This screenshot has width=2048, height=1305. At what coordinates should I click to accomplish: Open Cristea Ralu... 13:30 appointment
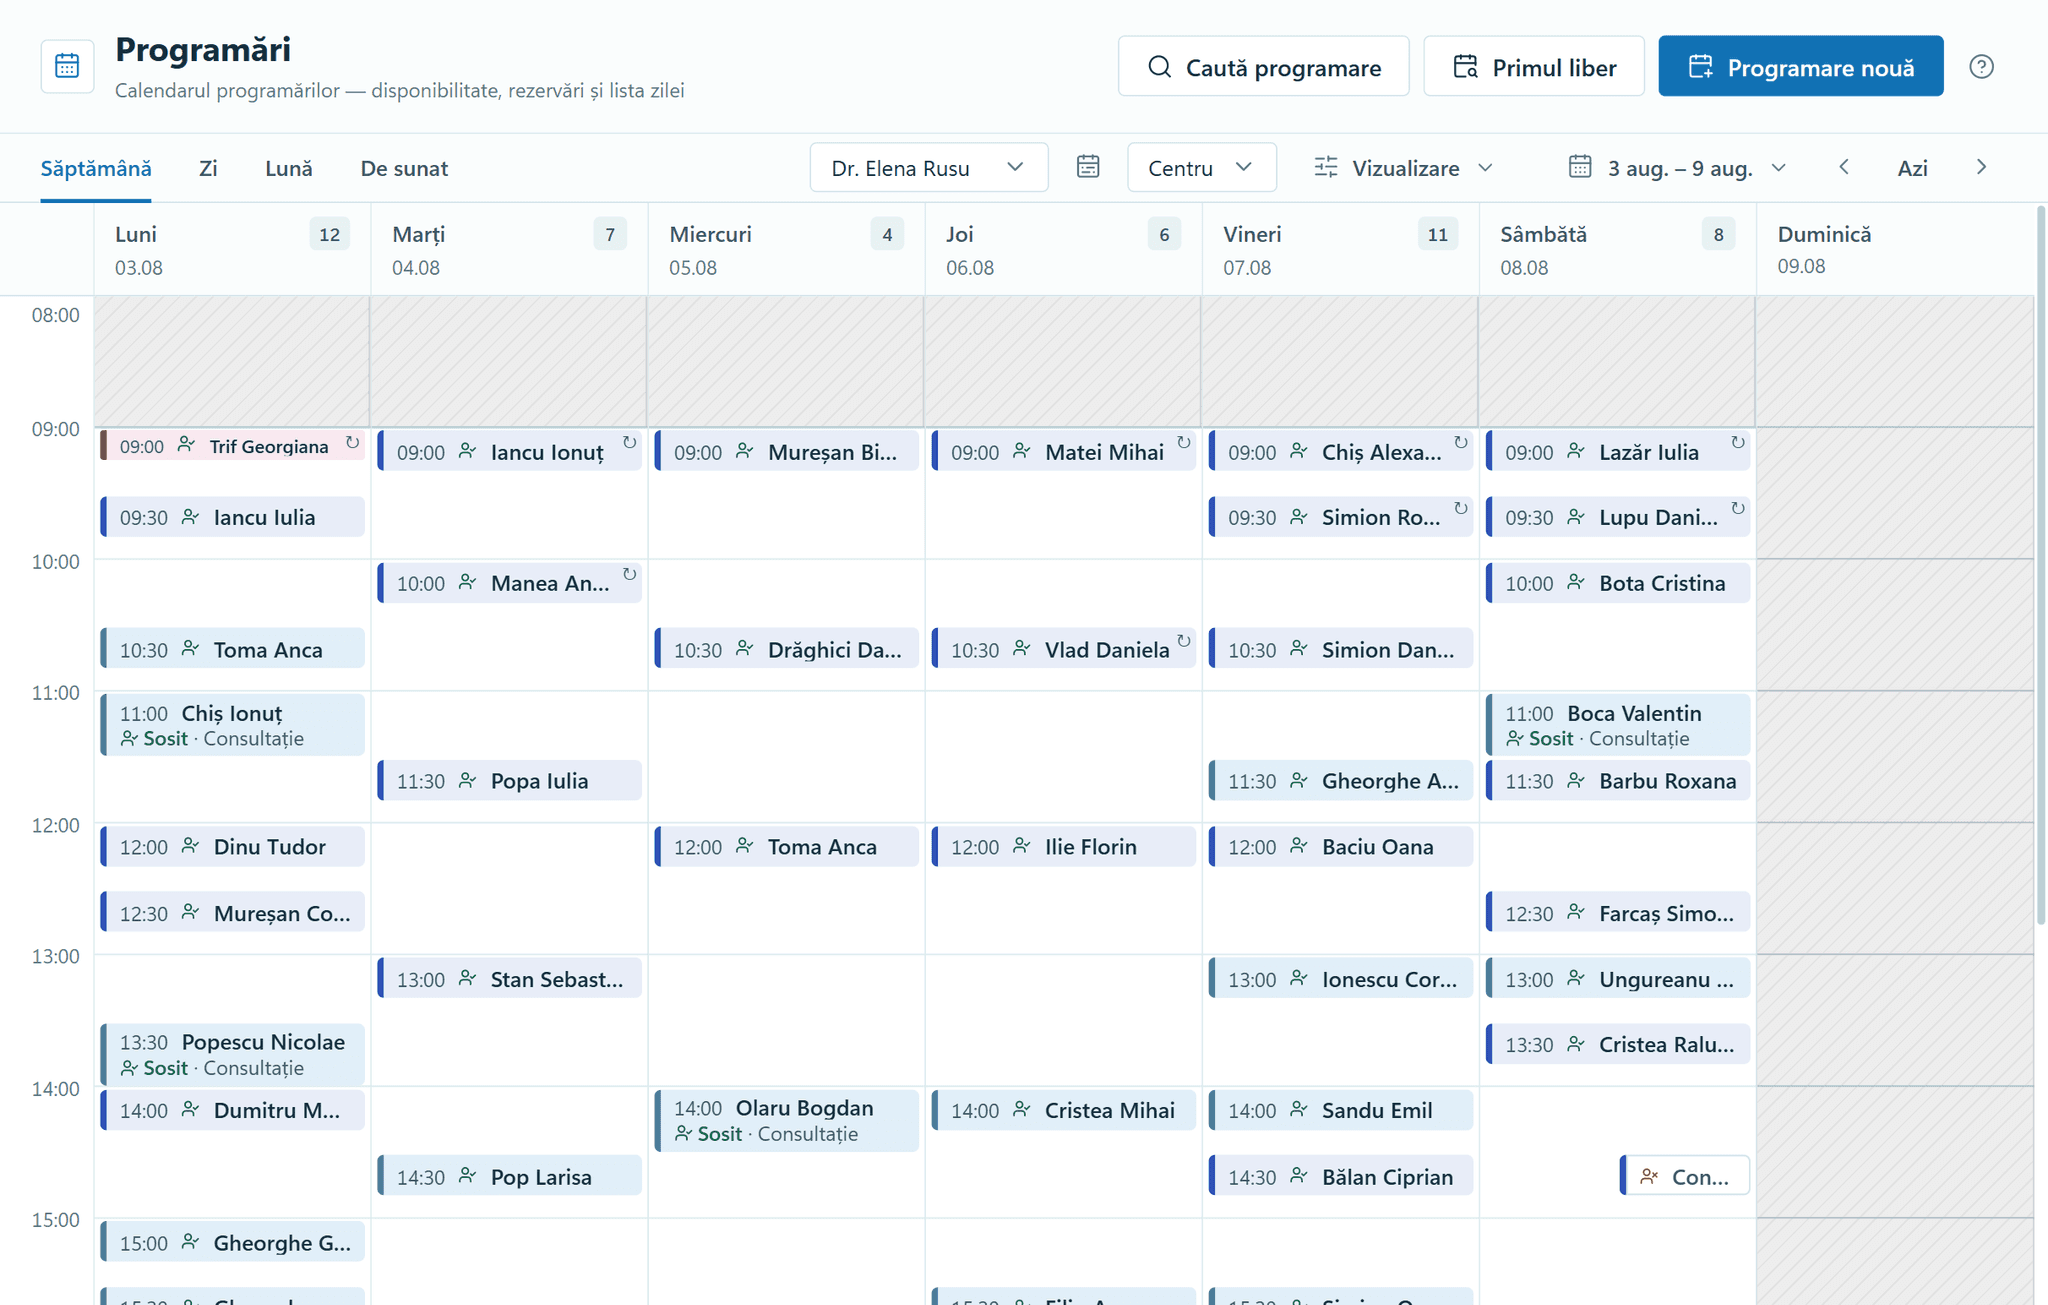tap(1618, 1044)
